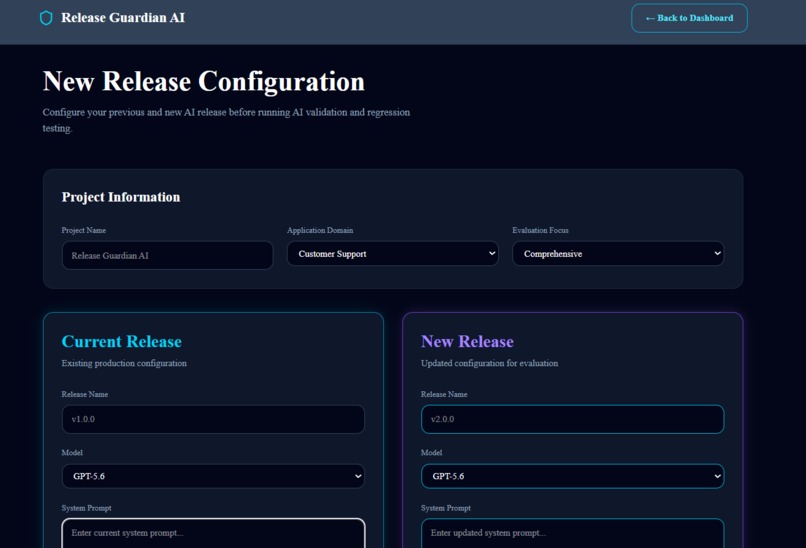Click the shield logo icon
This screenshot has height=548, width=806.
(x=46, y=18)
